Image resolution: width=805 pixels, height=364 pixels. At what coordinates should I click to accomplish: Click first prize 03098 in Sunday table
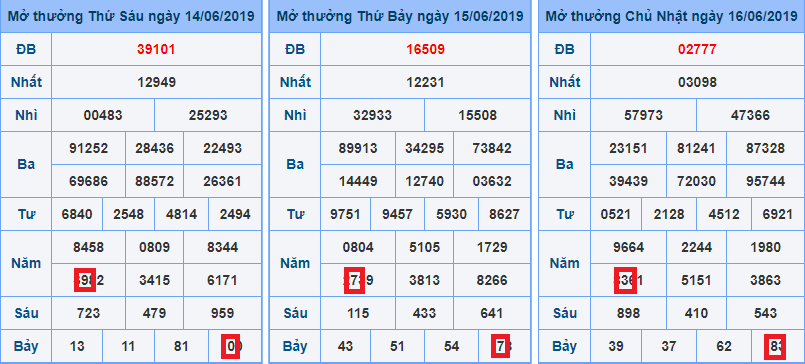pos(697,82)
